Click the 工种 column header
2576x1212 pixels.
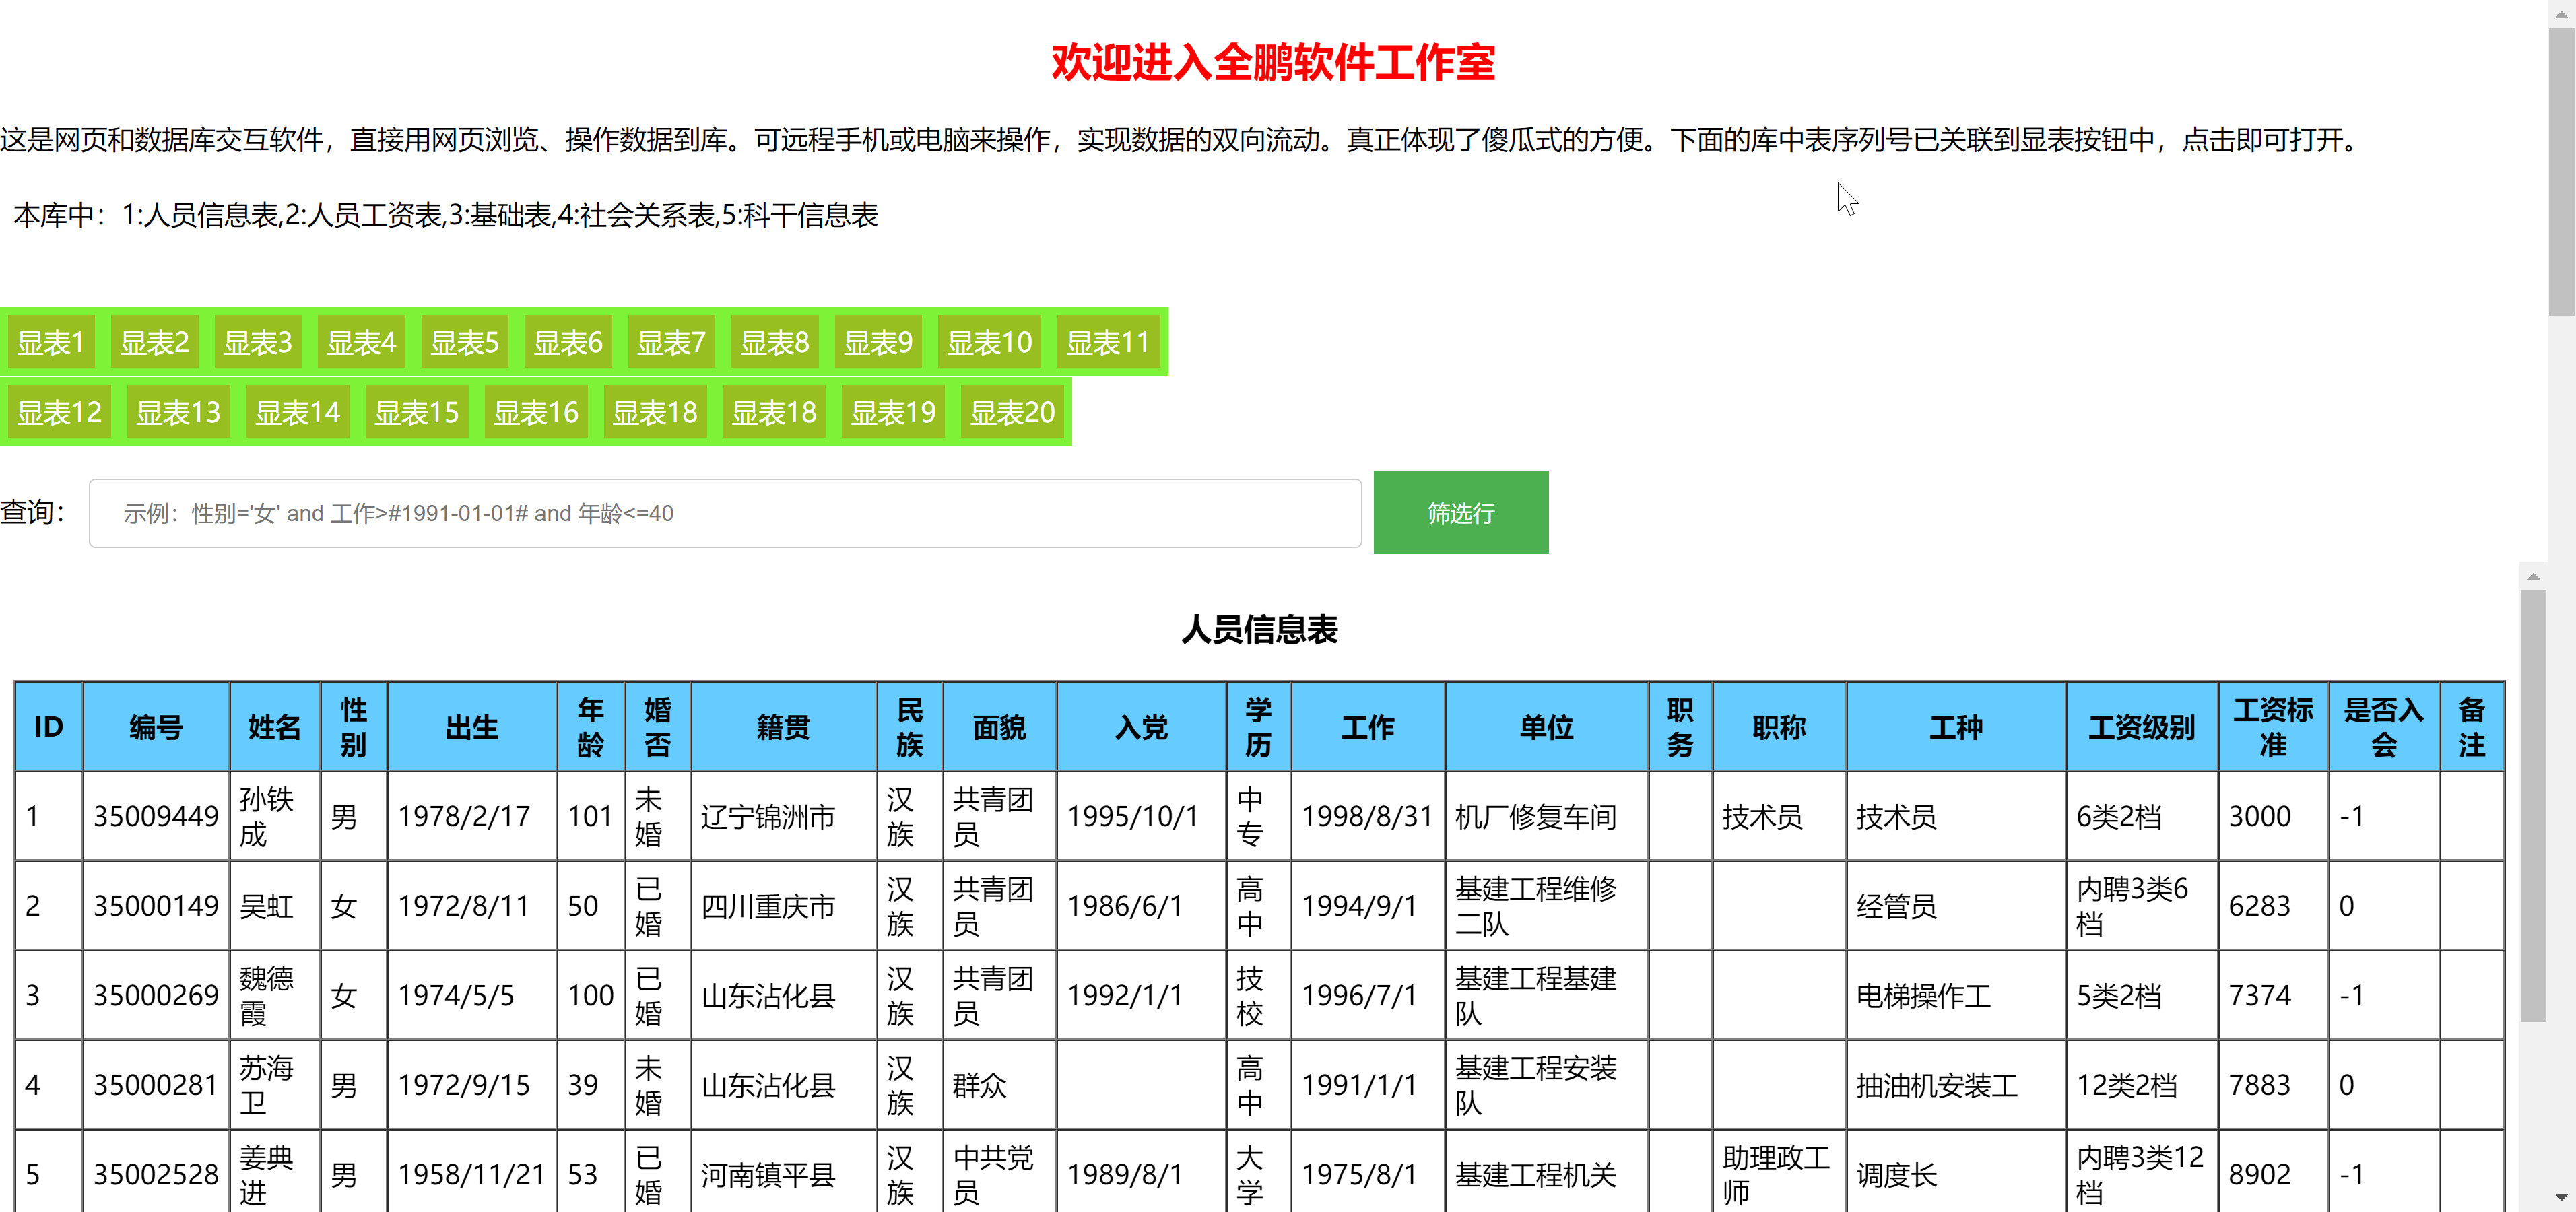click(1957, 727)
